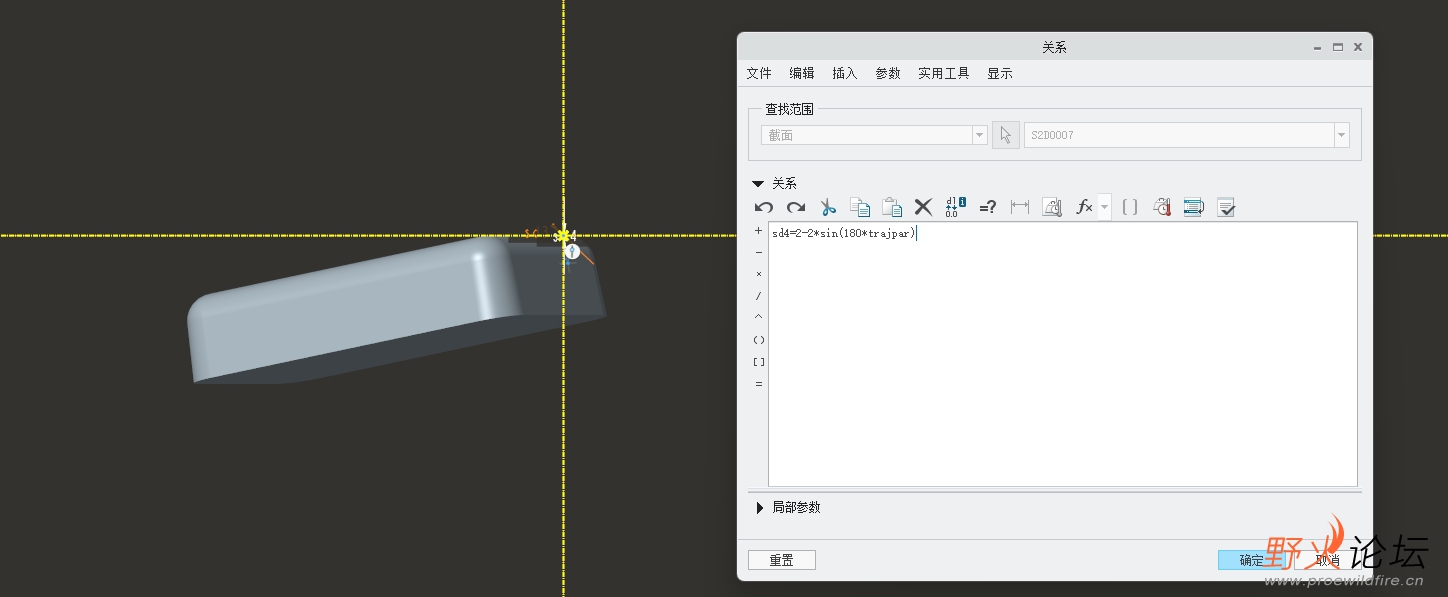Click the 重置 button

pyautogui.click(x=782, y=560)
